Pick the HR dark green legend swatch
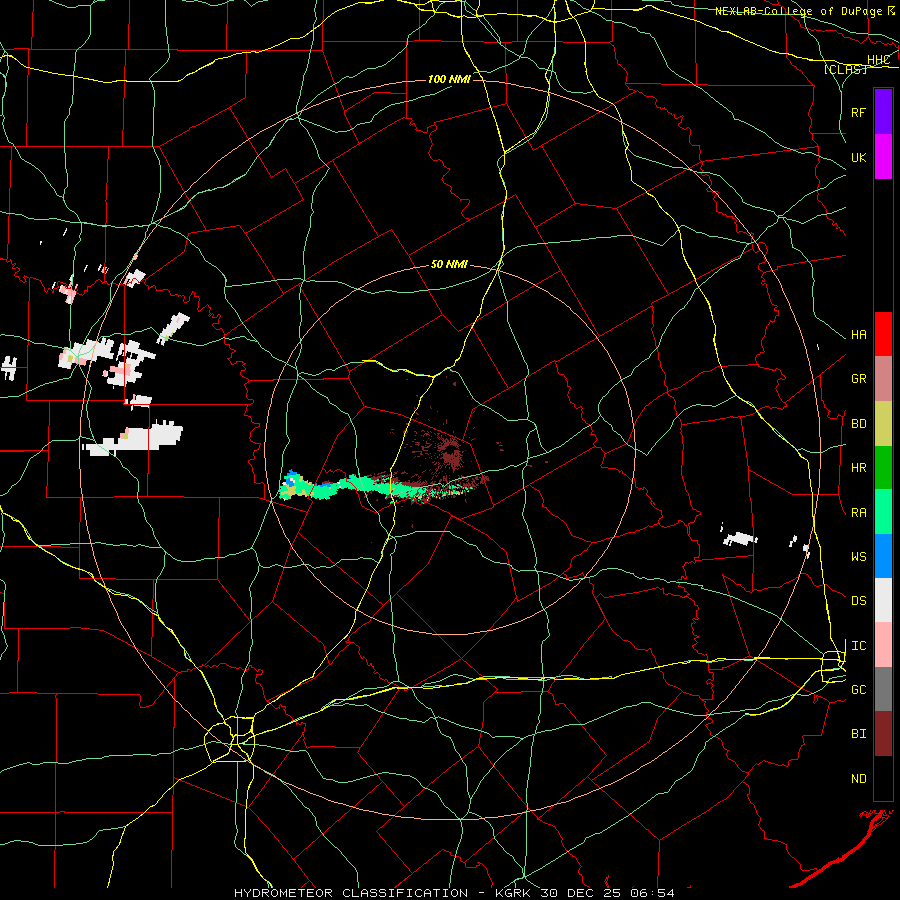 click(883, 467)
